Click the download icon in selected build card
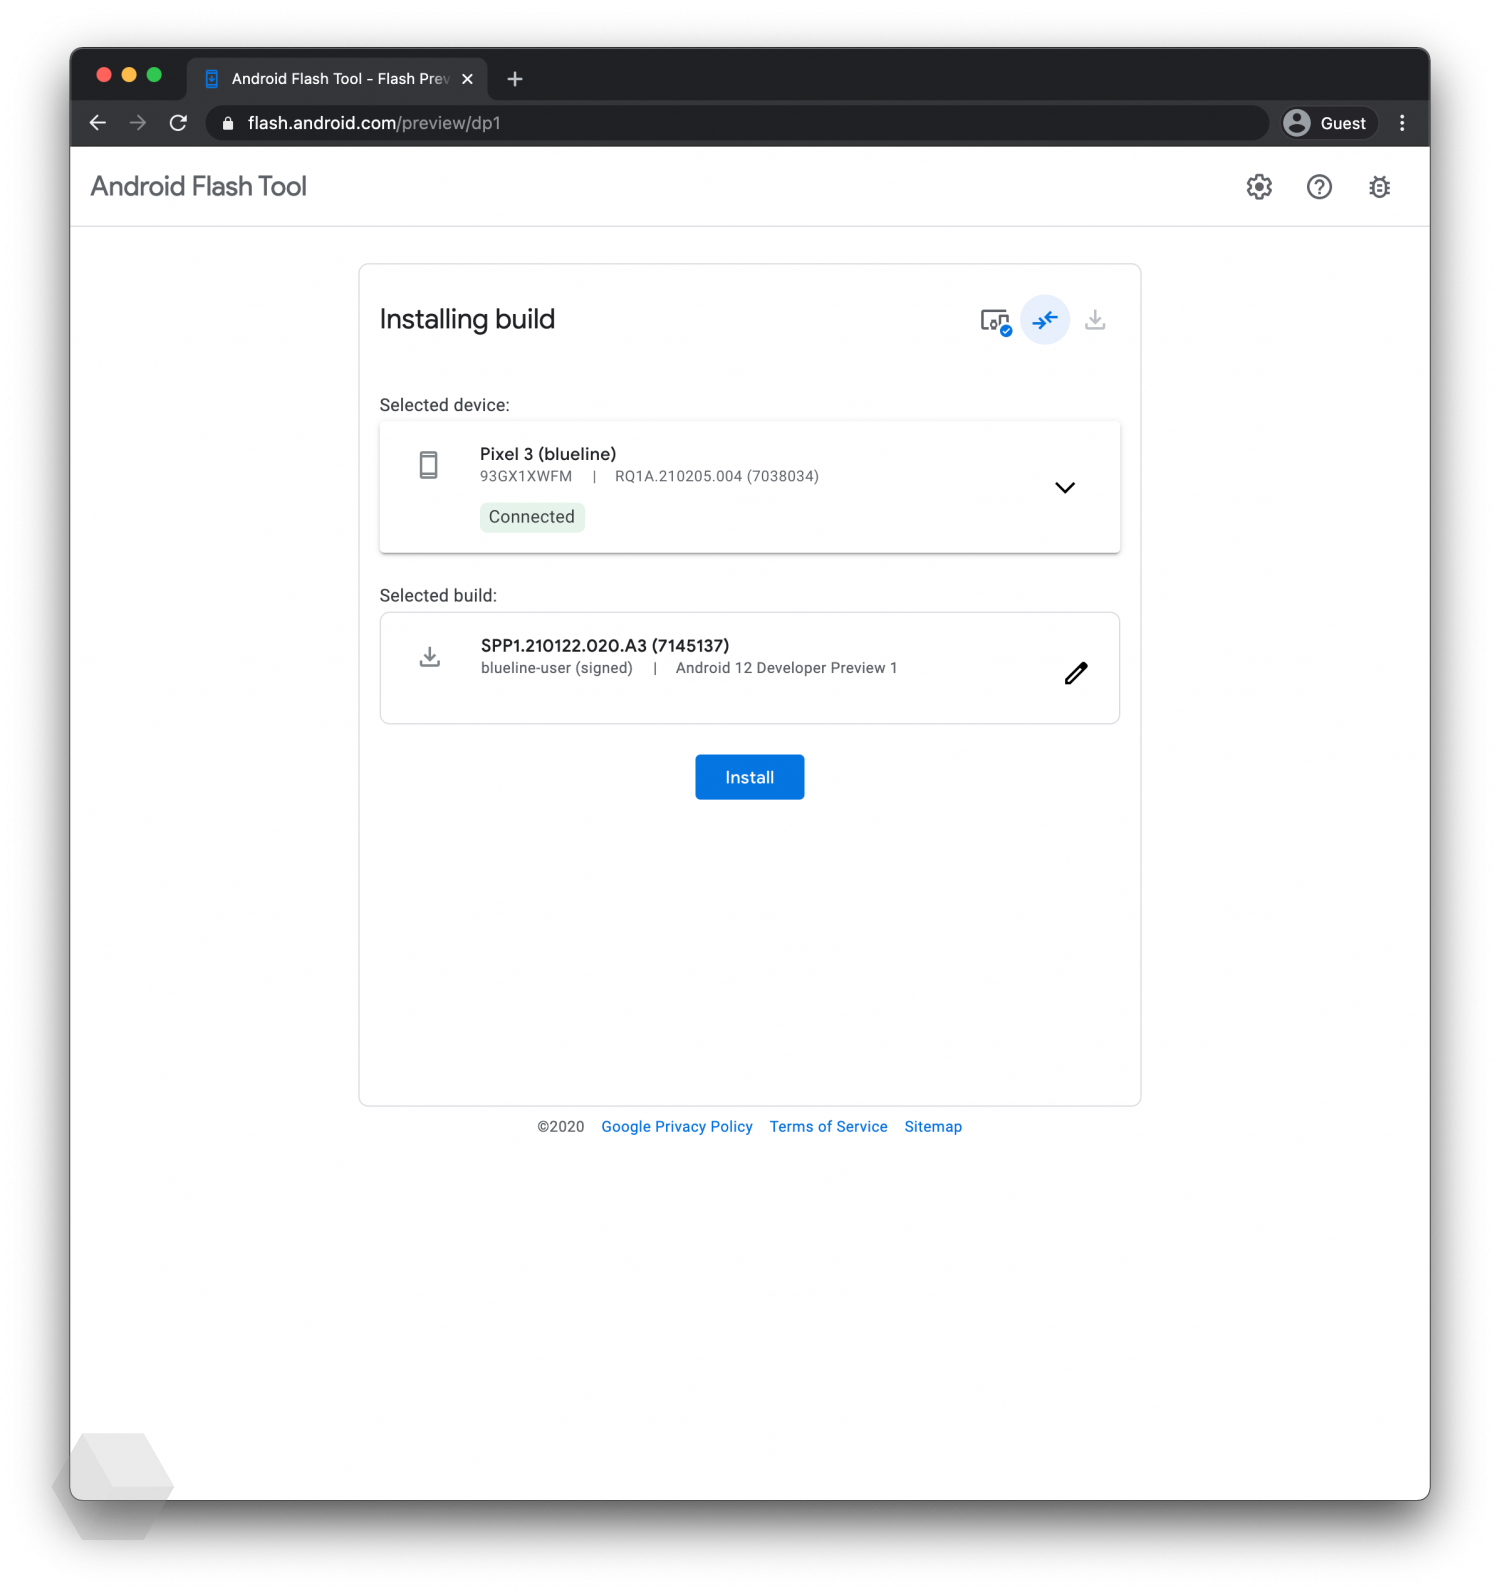The image size is (1500, 1593). [x=430, y=657]
